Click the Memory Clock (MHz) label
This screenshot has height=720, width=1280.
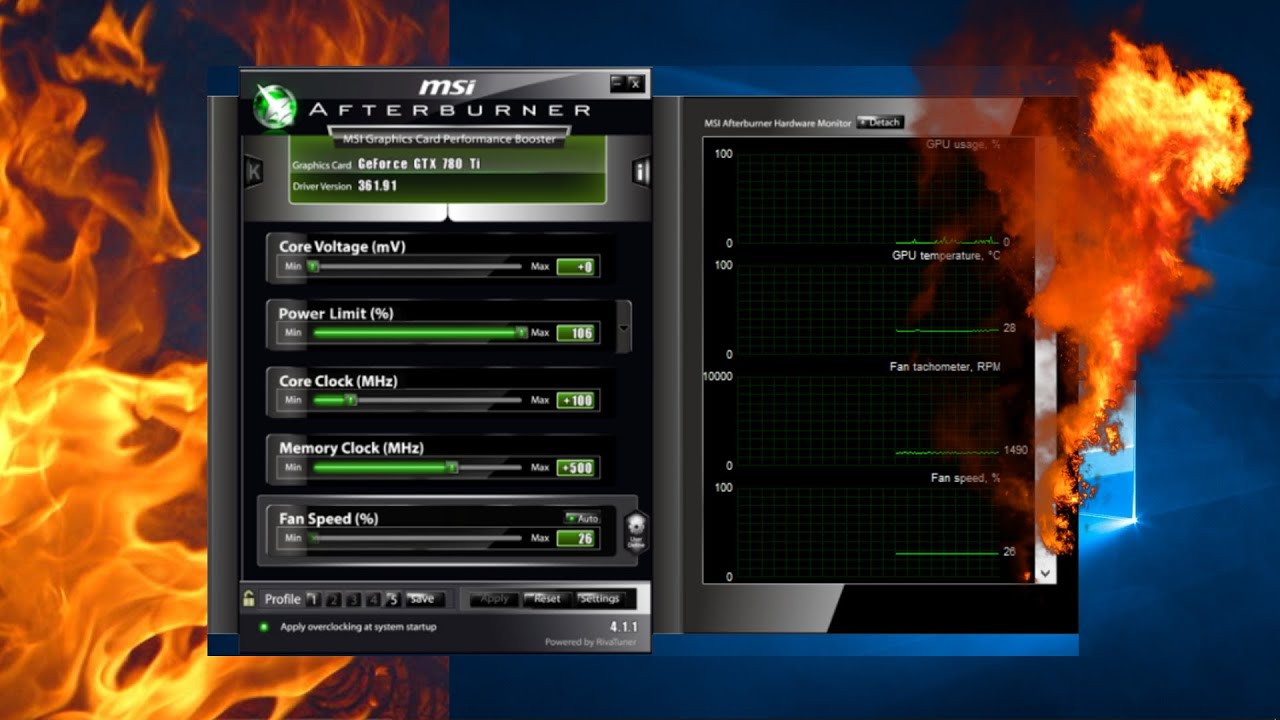[x=351, y=448]
